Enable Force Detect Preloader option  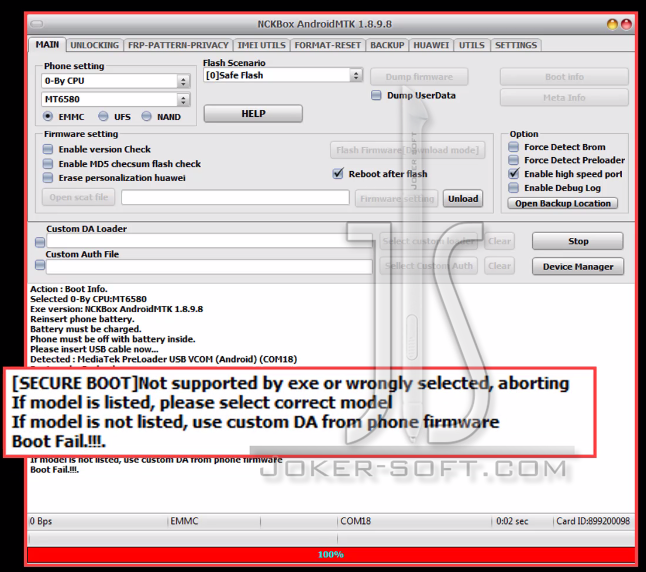pyautogui.click(x=513, y=160)
